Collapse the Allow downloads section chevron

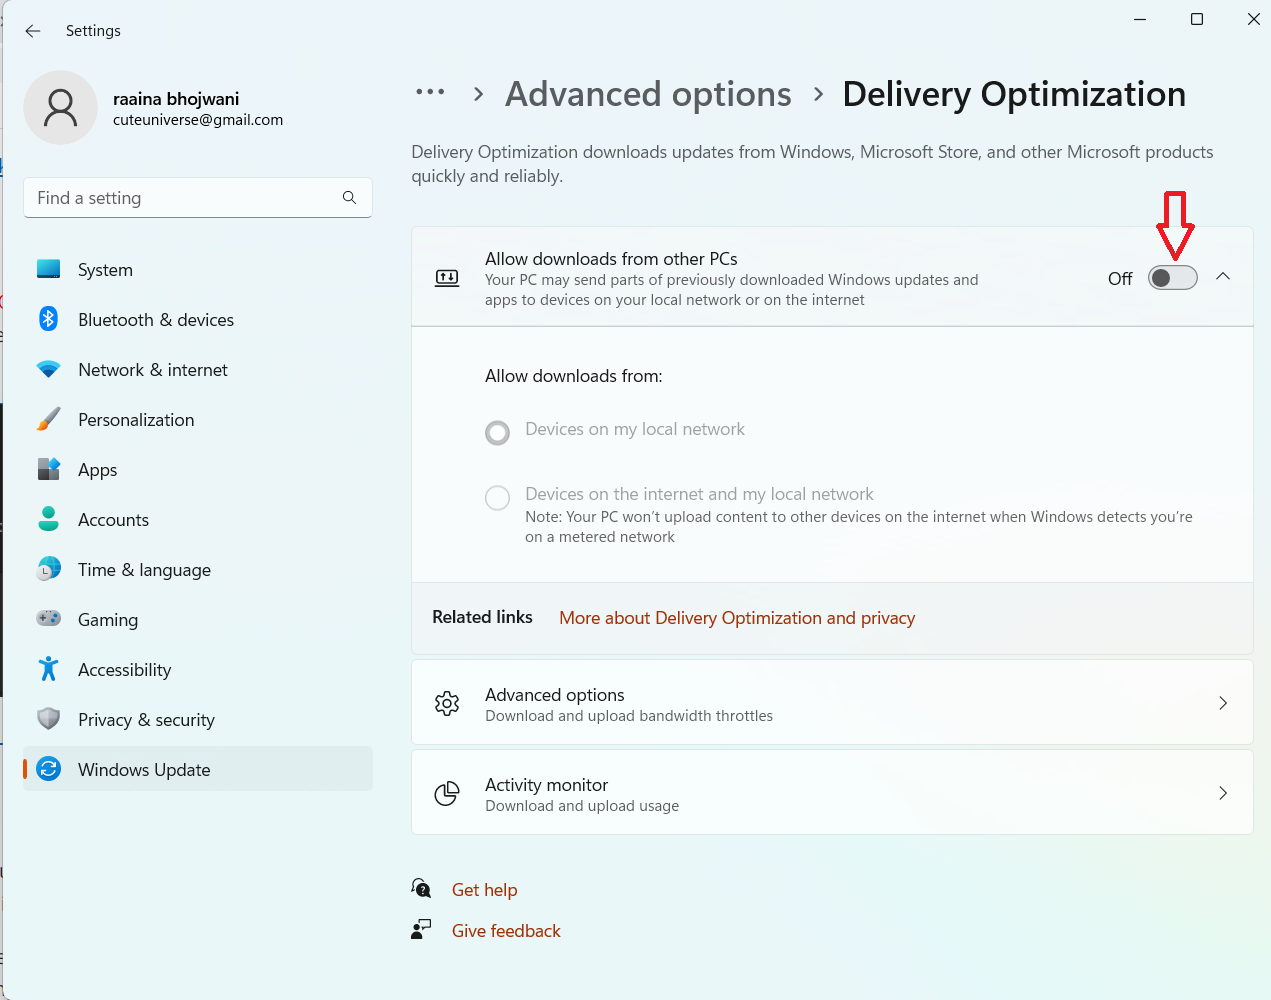1223,277
